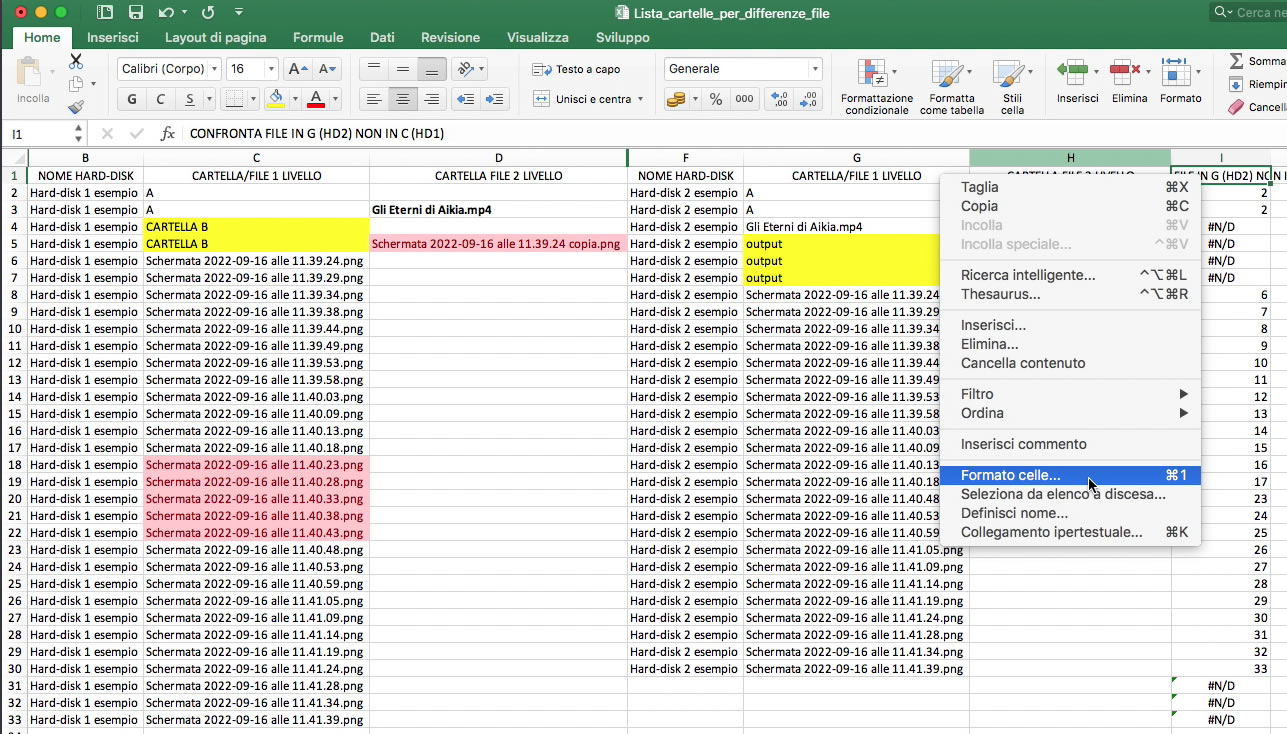
Task: Click Testo a capo wrap text button
Action: [x=576, y=69]
